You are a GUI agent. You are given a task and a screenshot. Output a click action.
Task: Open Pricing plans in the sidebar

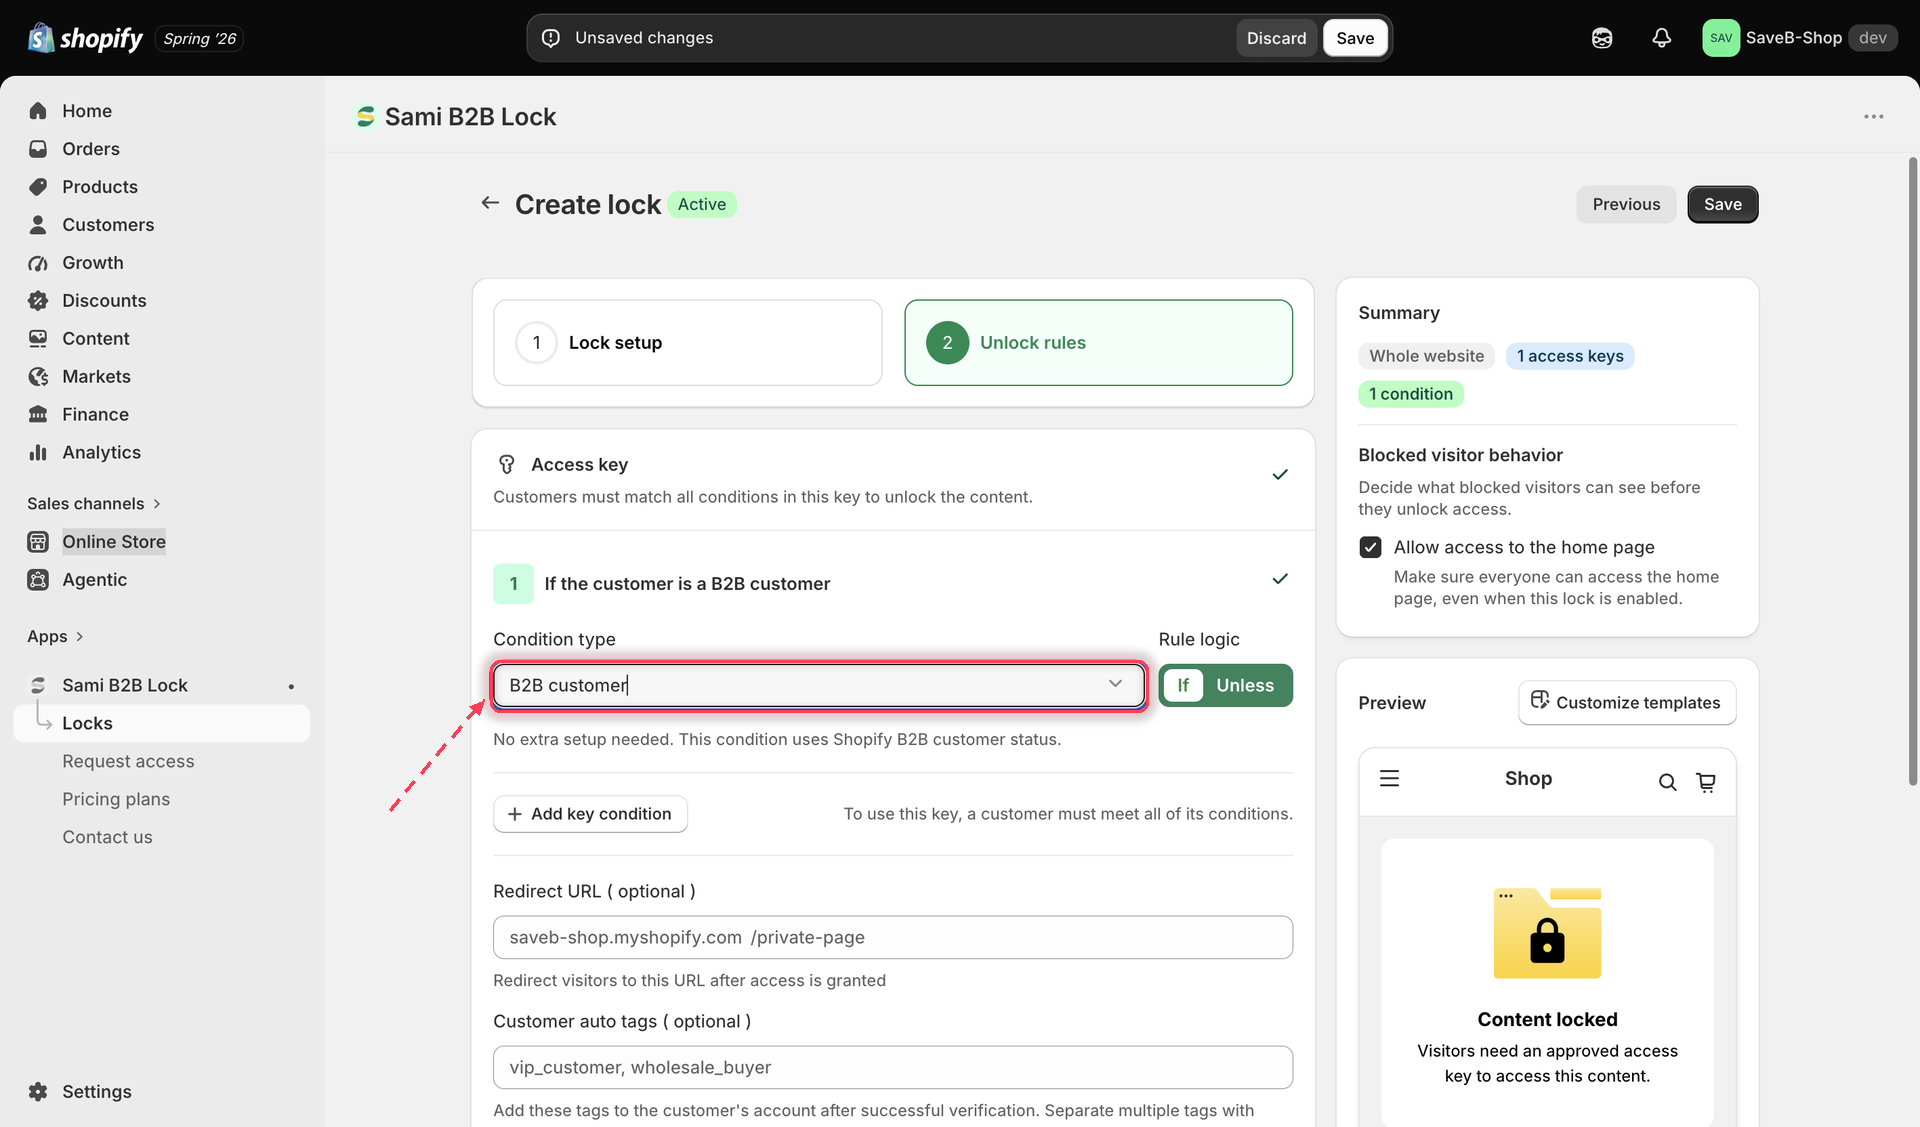(116, 799)
